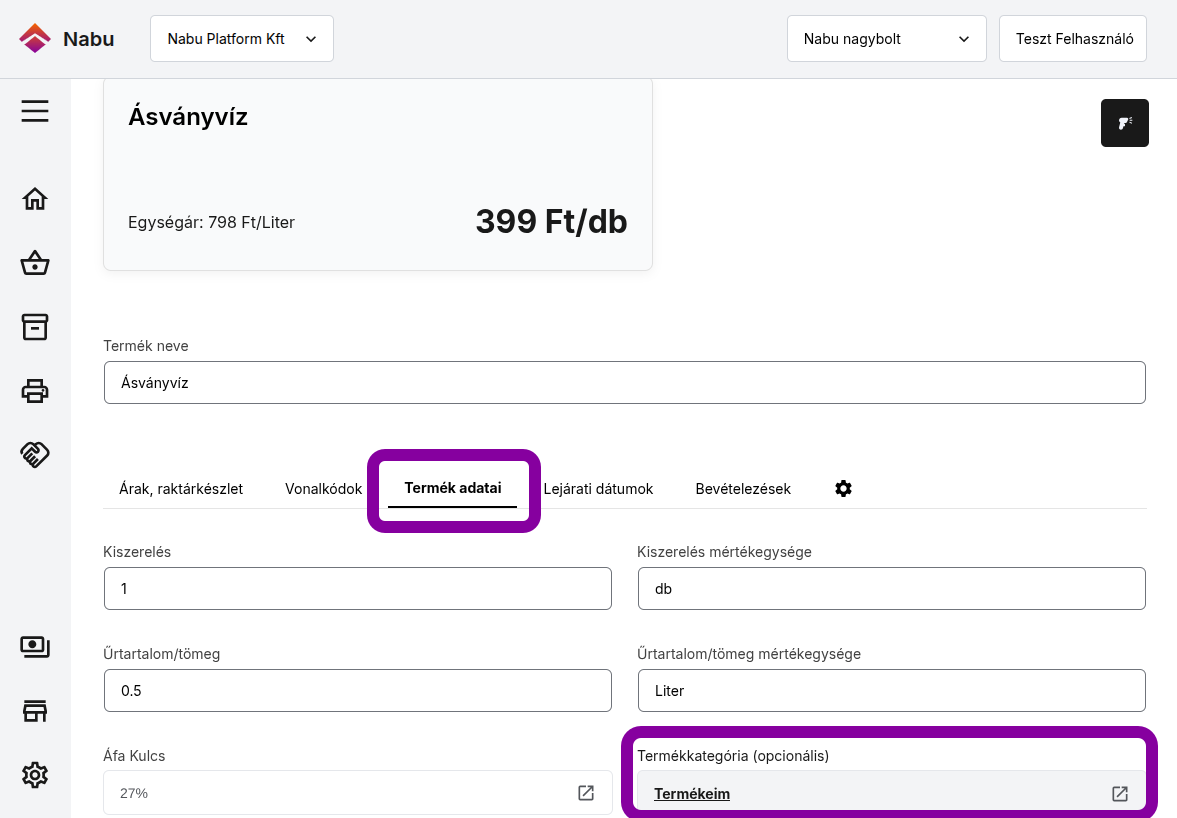Open the Termékeim category link
Image resolution: width=1177 pixels, height=818 pixels.
click(x=692, y=793)
